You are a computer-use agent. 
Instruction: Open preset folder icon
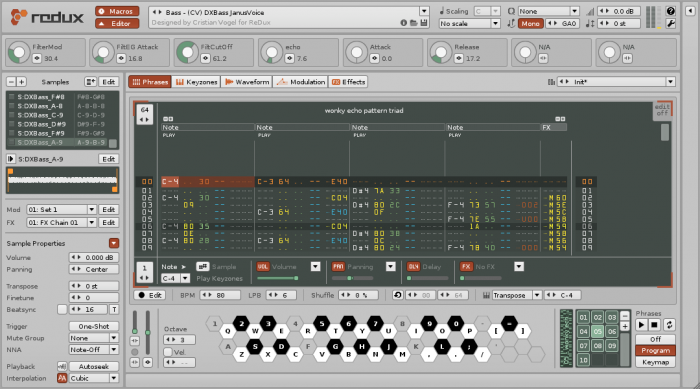click(x=414, y=23)
